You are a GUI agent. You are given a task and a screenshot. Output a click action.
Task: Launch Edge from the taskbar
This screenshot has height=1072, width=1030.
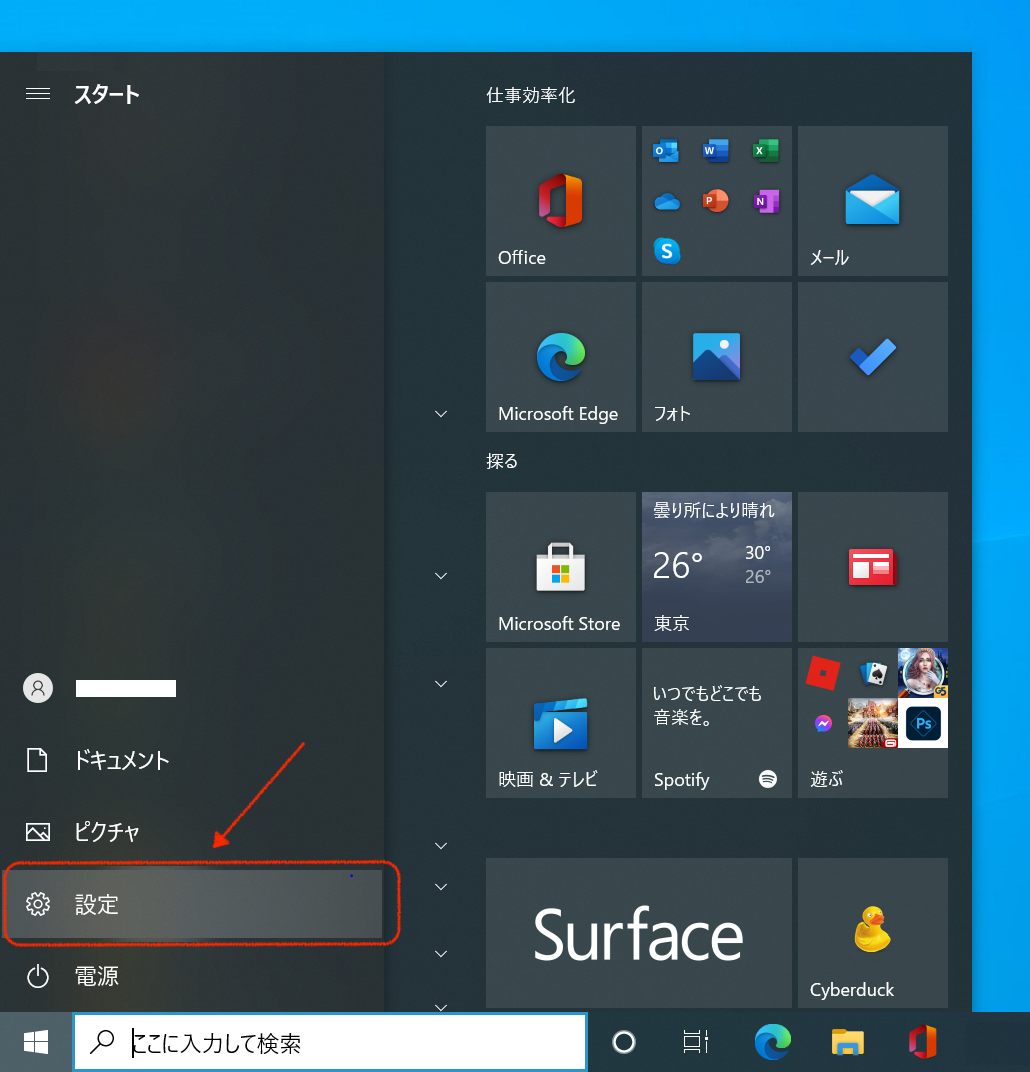coord(772,1043)
